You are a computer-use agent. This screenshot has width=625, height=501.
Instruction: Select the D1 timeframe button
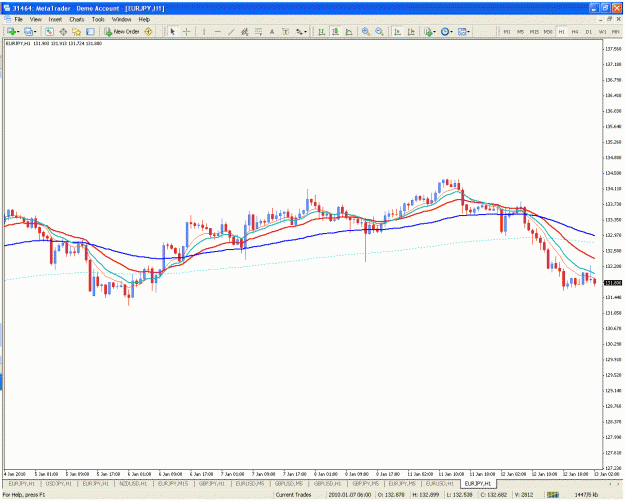click(589, 31)
